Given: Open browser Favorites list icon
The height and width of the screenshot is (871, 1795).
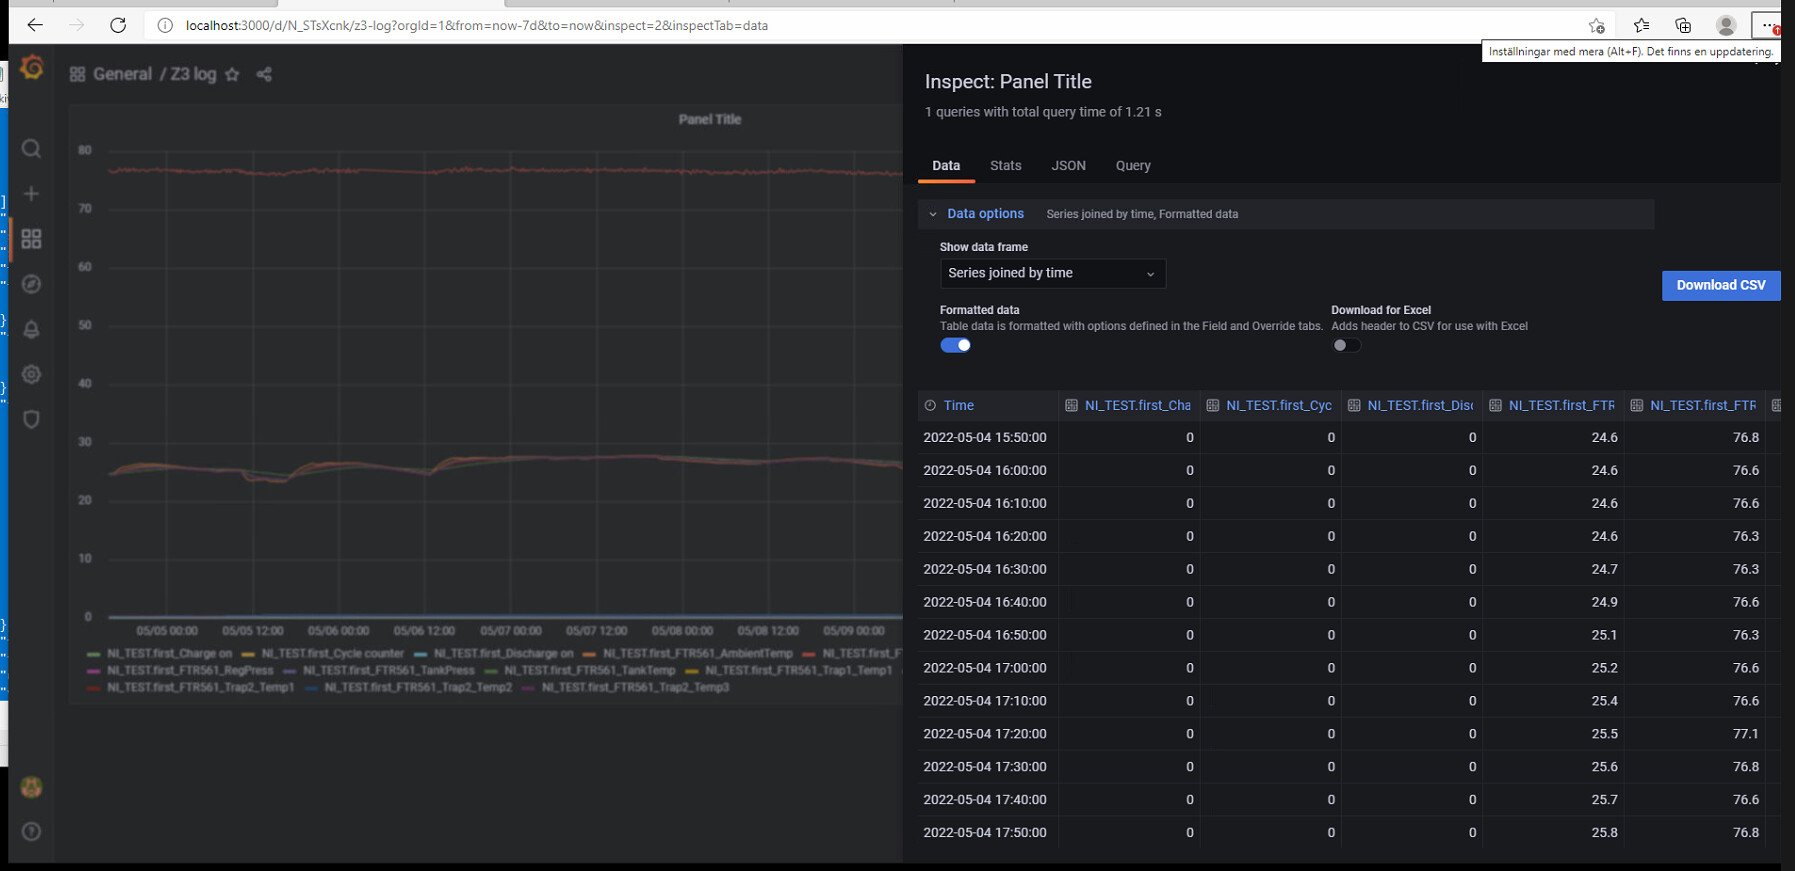Looking at the screenshot, I should [1641, 25].
